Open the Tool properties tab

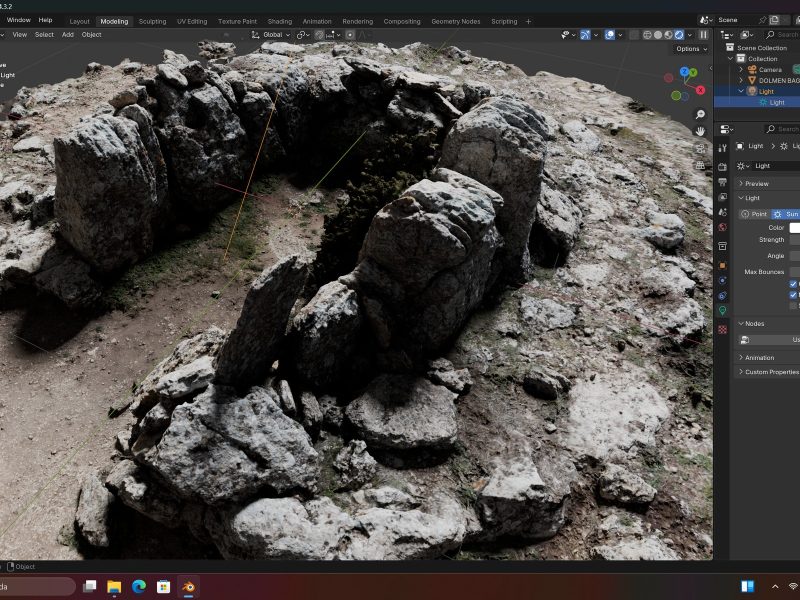[x=722, y=148]
